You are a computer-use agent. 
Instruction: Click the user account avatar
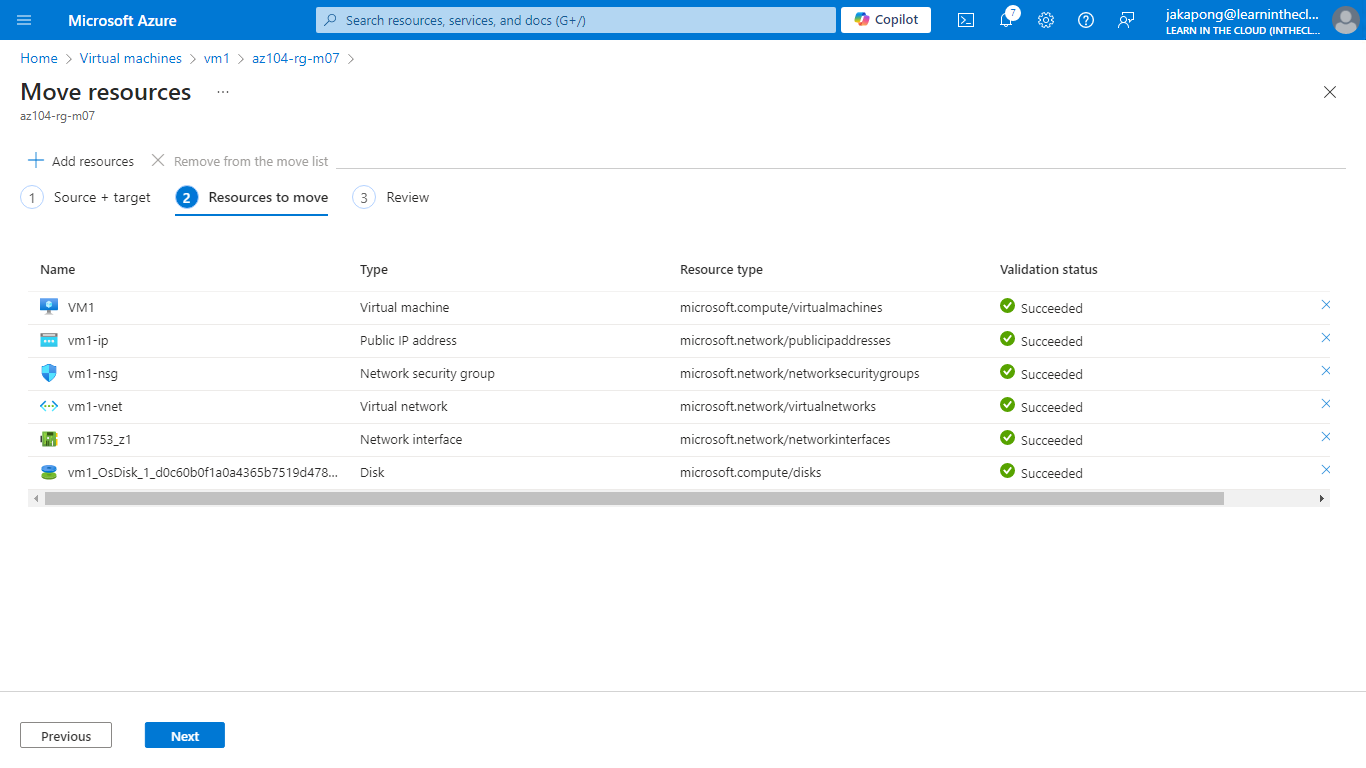pos(1346,20)
